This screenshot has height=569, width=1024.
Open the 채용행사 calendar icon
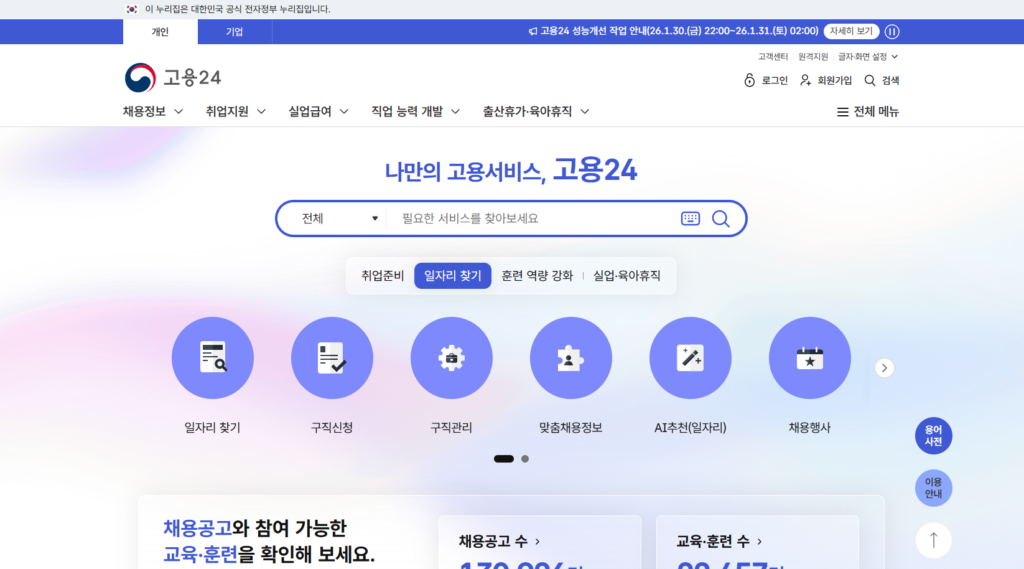[x=809, y=358]
